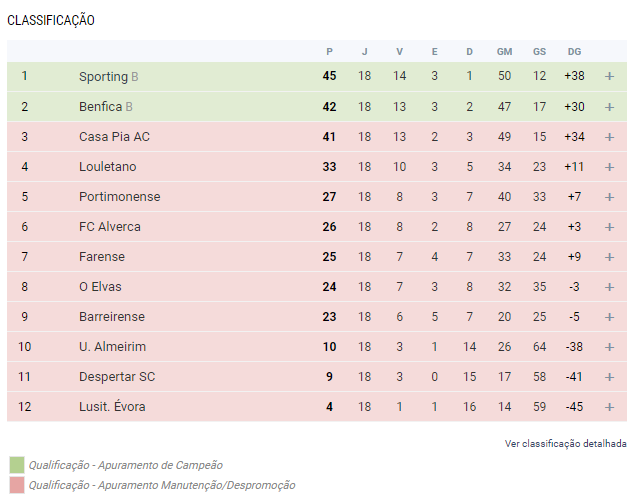This screenshot has width=632, height=498.
Task: Expand the Sporting B row details
Action: (609, 77)
